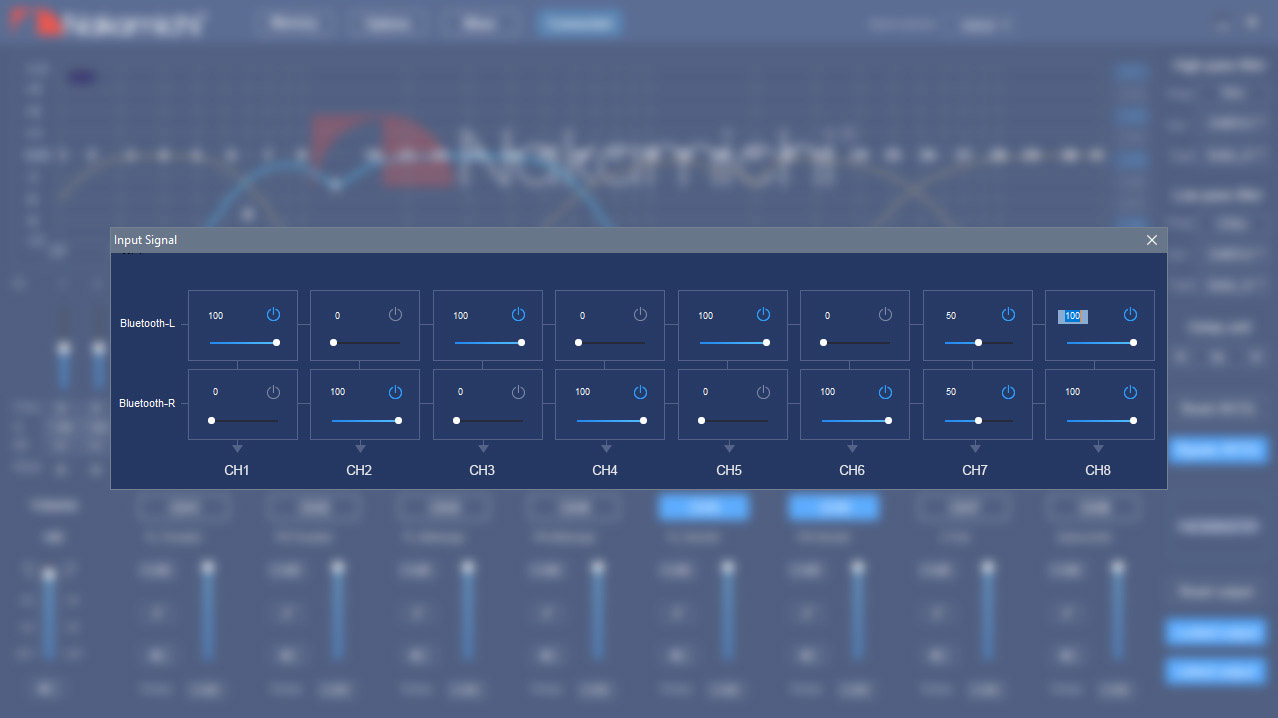This screenshot has width=1278, height=718.
Task: Toggle Bluetooth-L power for CH7
Action: pyautogui.click(x=1008, y=314)
